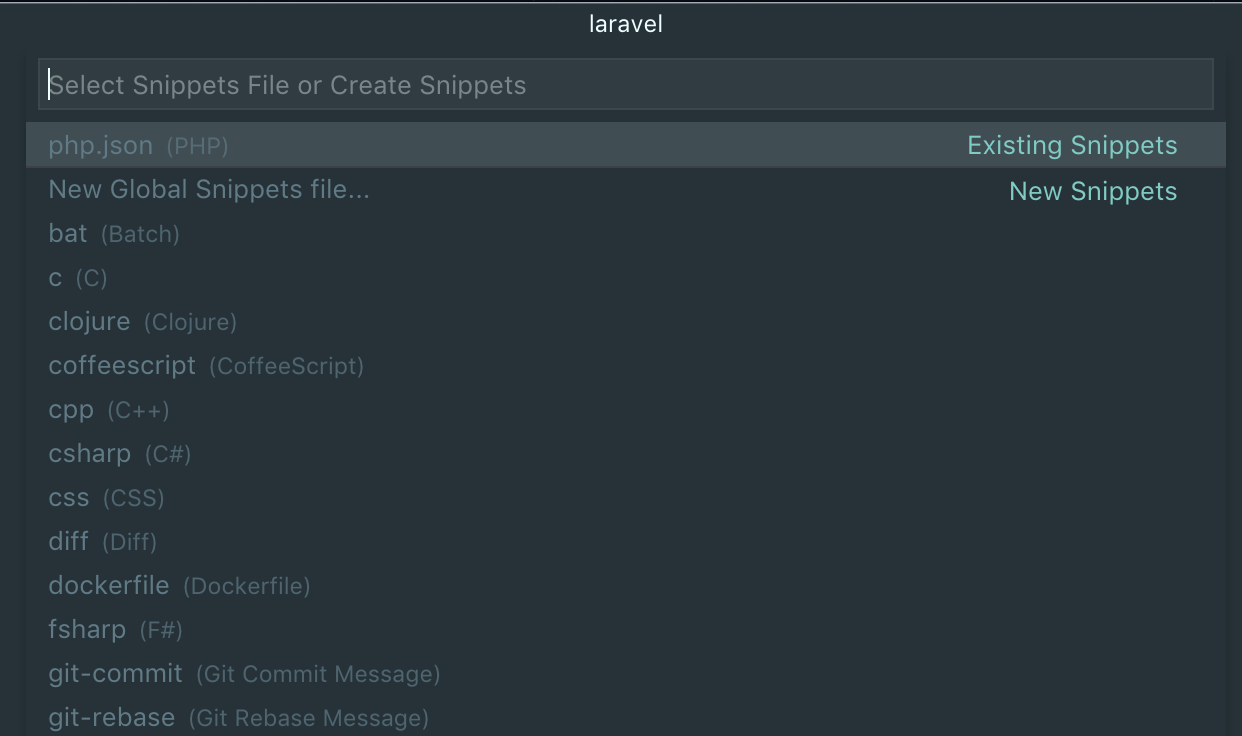Image resolution: width=1242 pixels, height=736 pixels.
Task: Select cpp (C++) snippets entry
Action: coord(109,410)
